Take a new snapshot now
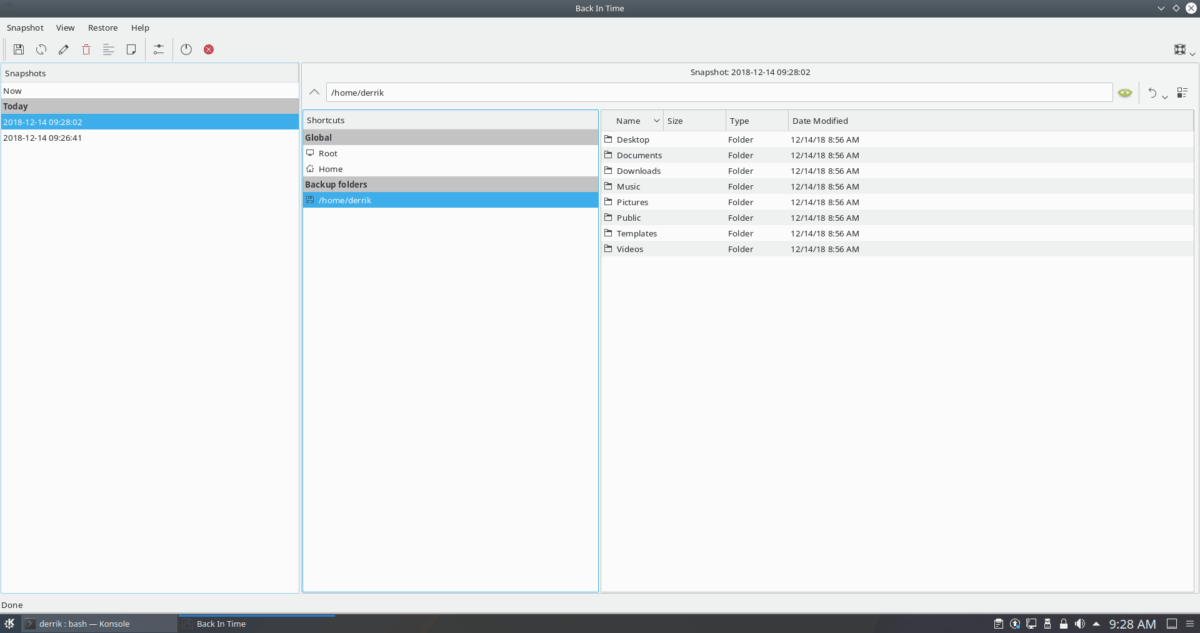 click(x=18, y=48)
